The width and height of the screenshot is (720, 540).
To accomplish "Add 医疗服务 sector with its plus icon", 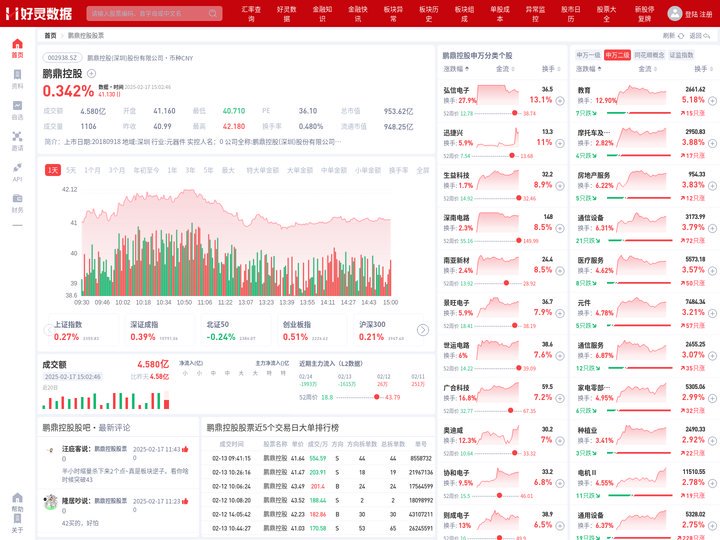I will (x=712, y=270).
